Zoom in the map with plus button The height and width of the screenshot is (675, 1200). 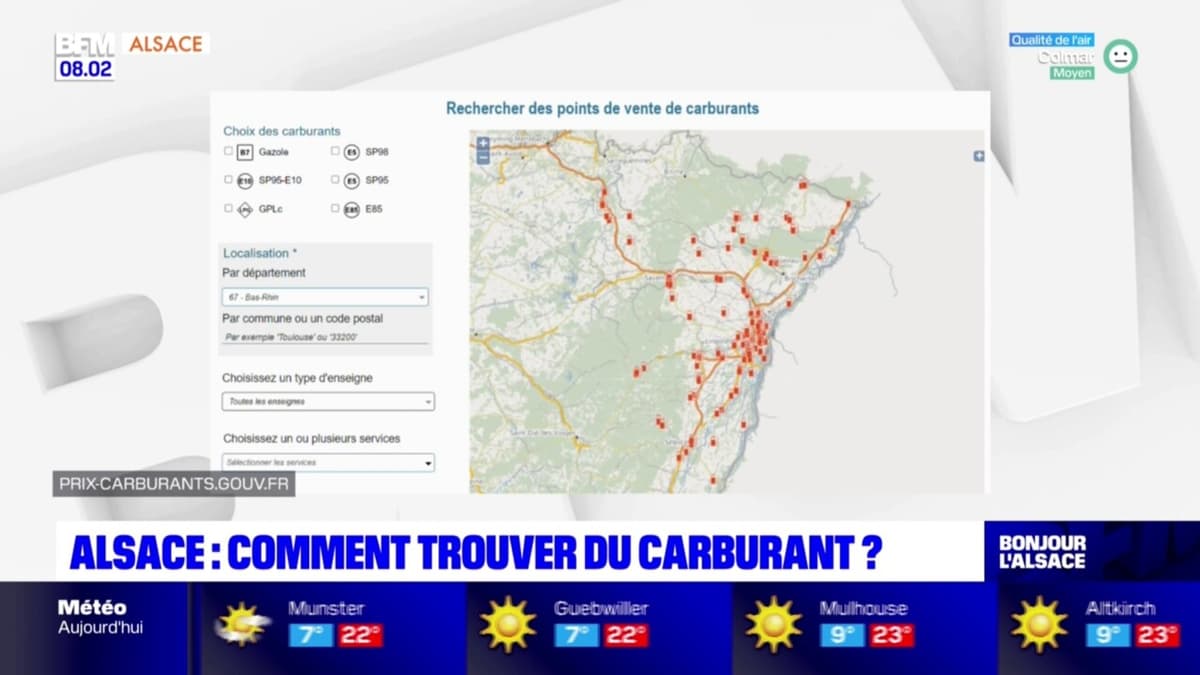[483, 144]
